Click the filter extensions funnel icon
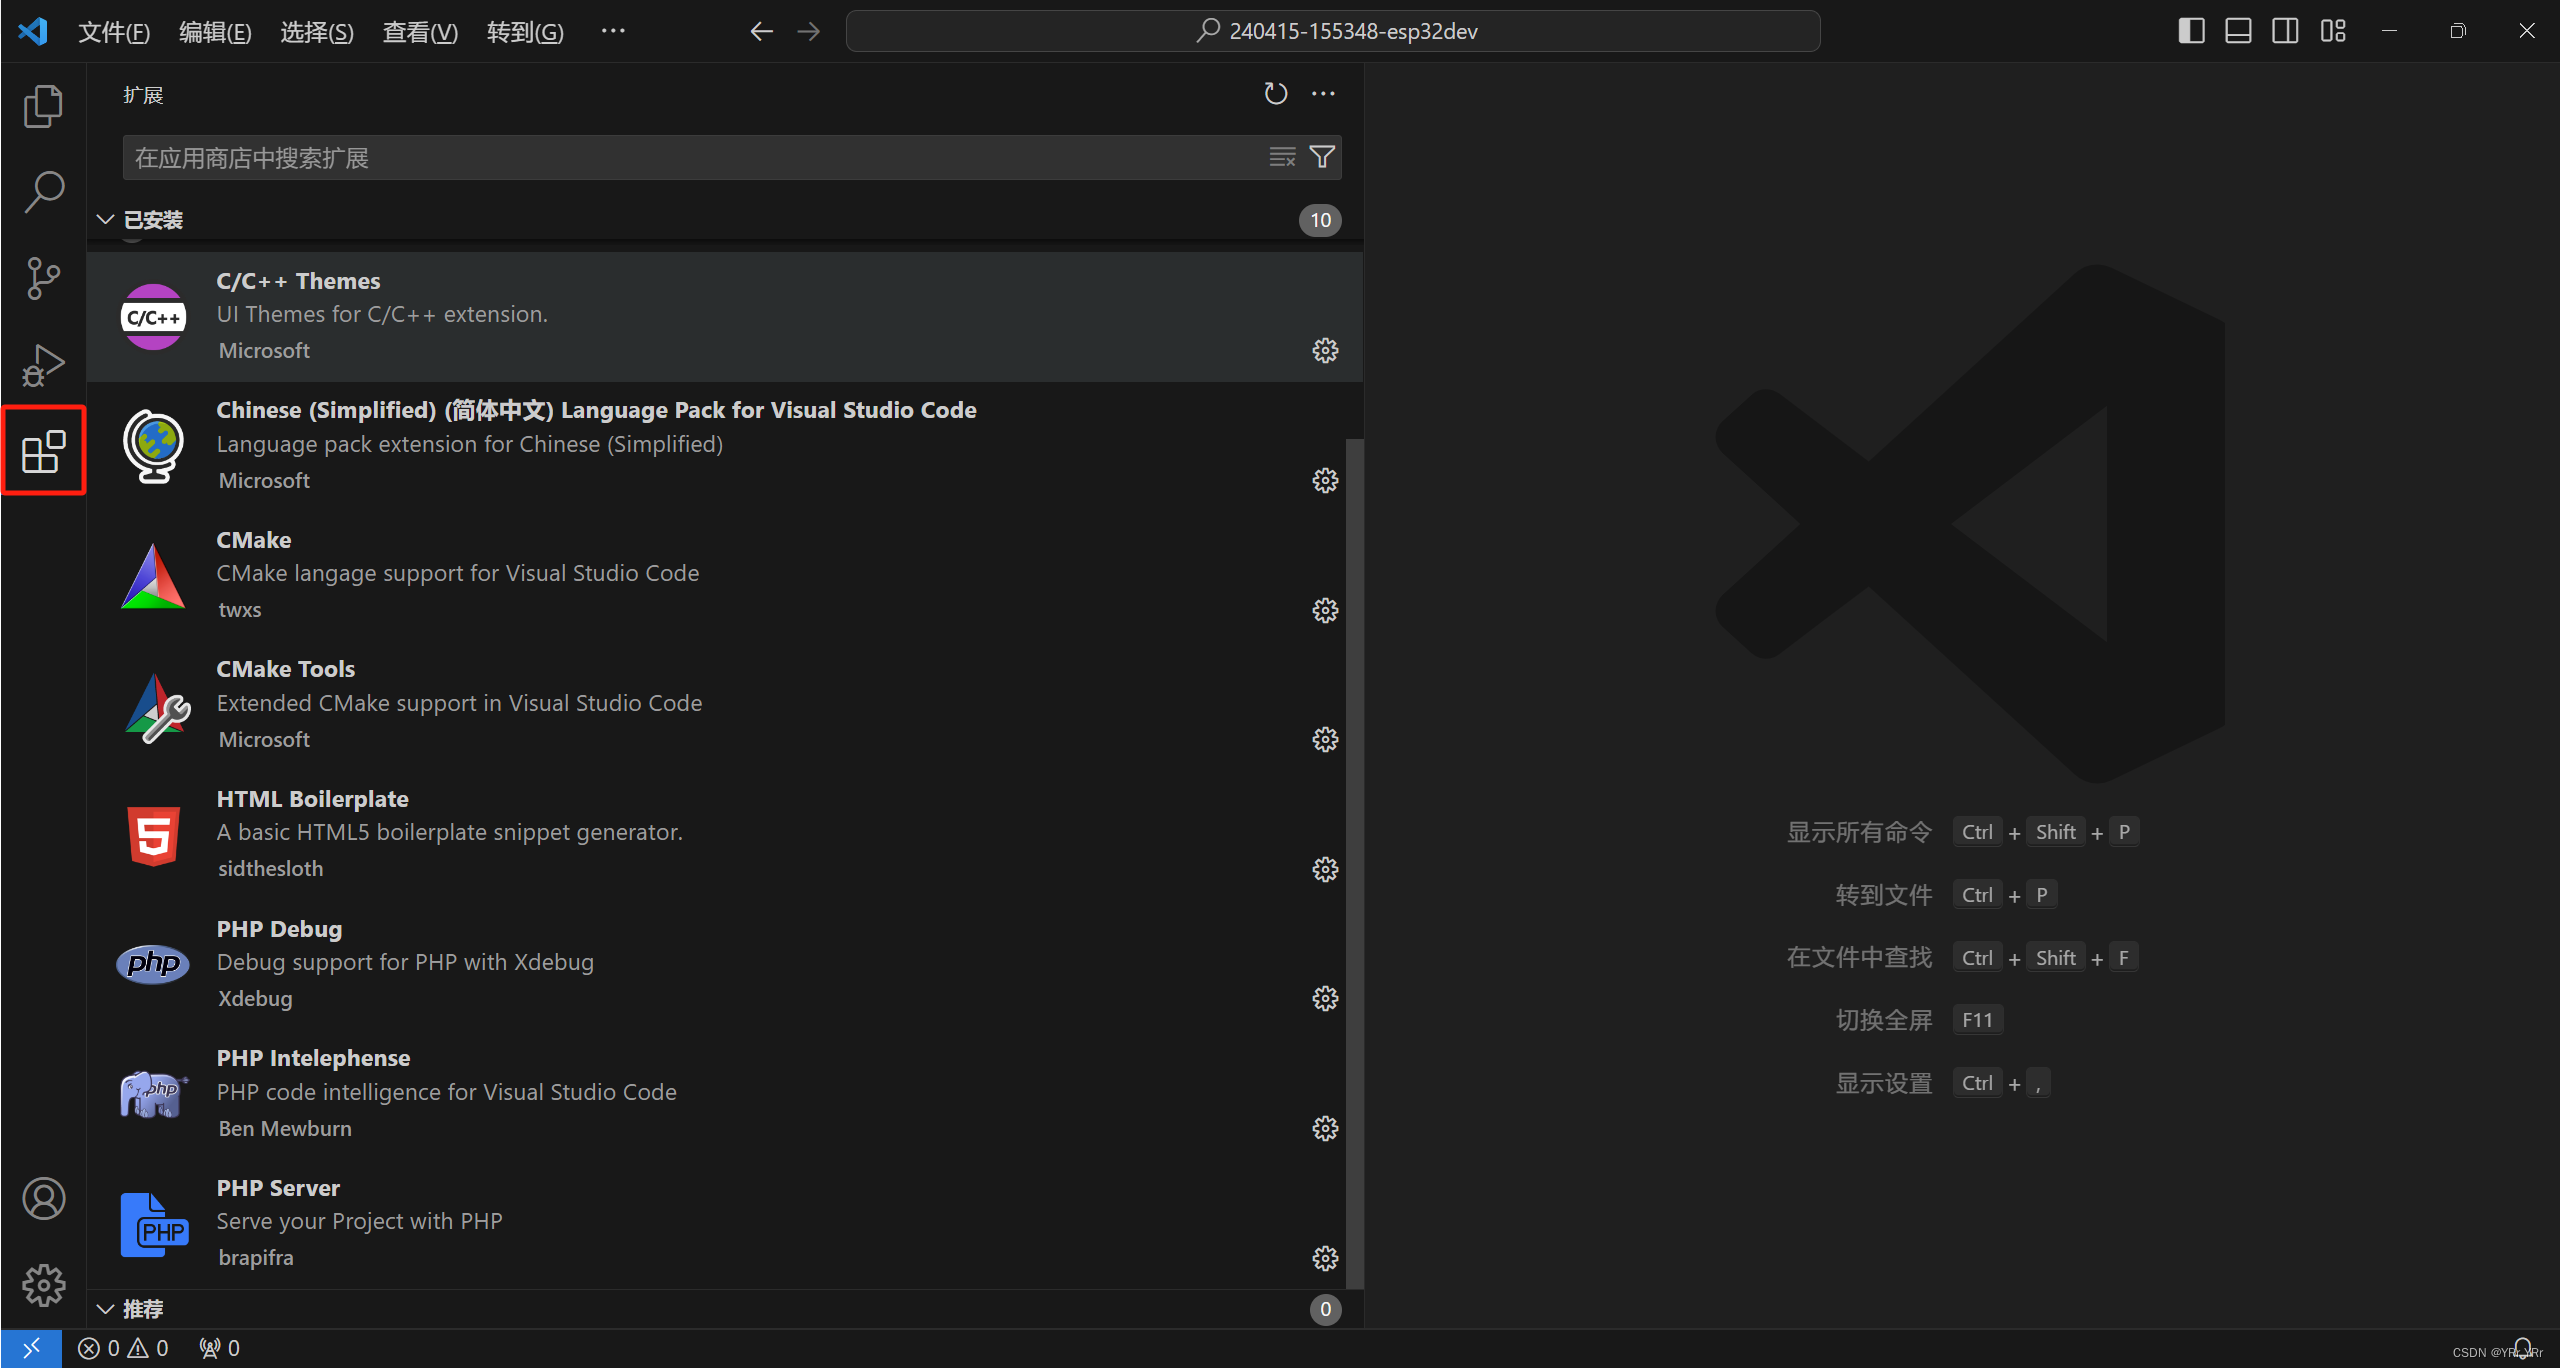The height and width of the screenshot is (1368, 2560). 1322,157
